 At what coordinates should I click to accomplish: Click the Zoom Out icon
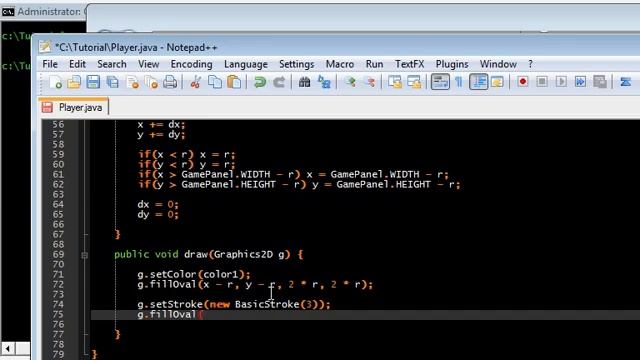pyautogui.click(x=370, y=82)
